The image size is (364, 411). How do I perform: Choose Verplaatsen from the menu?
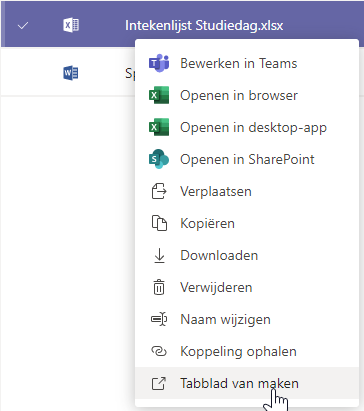247,191
